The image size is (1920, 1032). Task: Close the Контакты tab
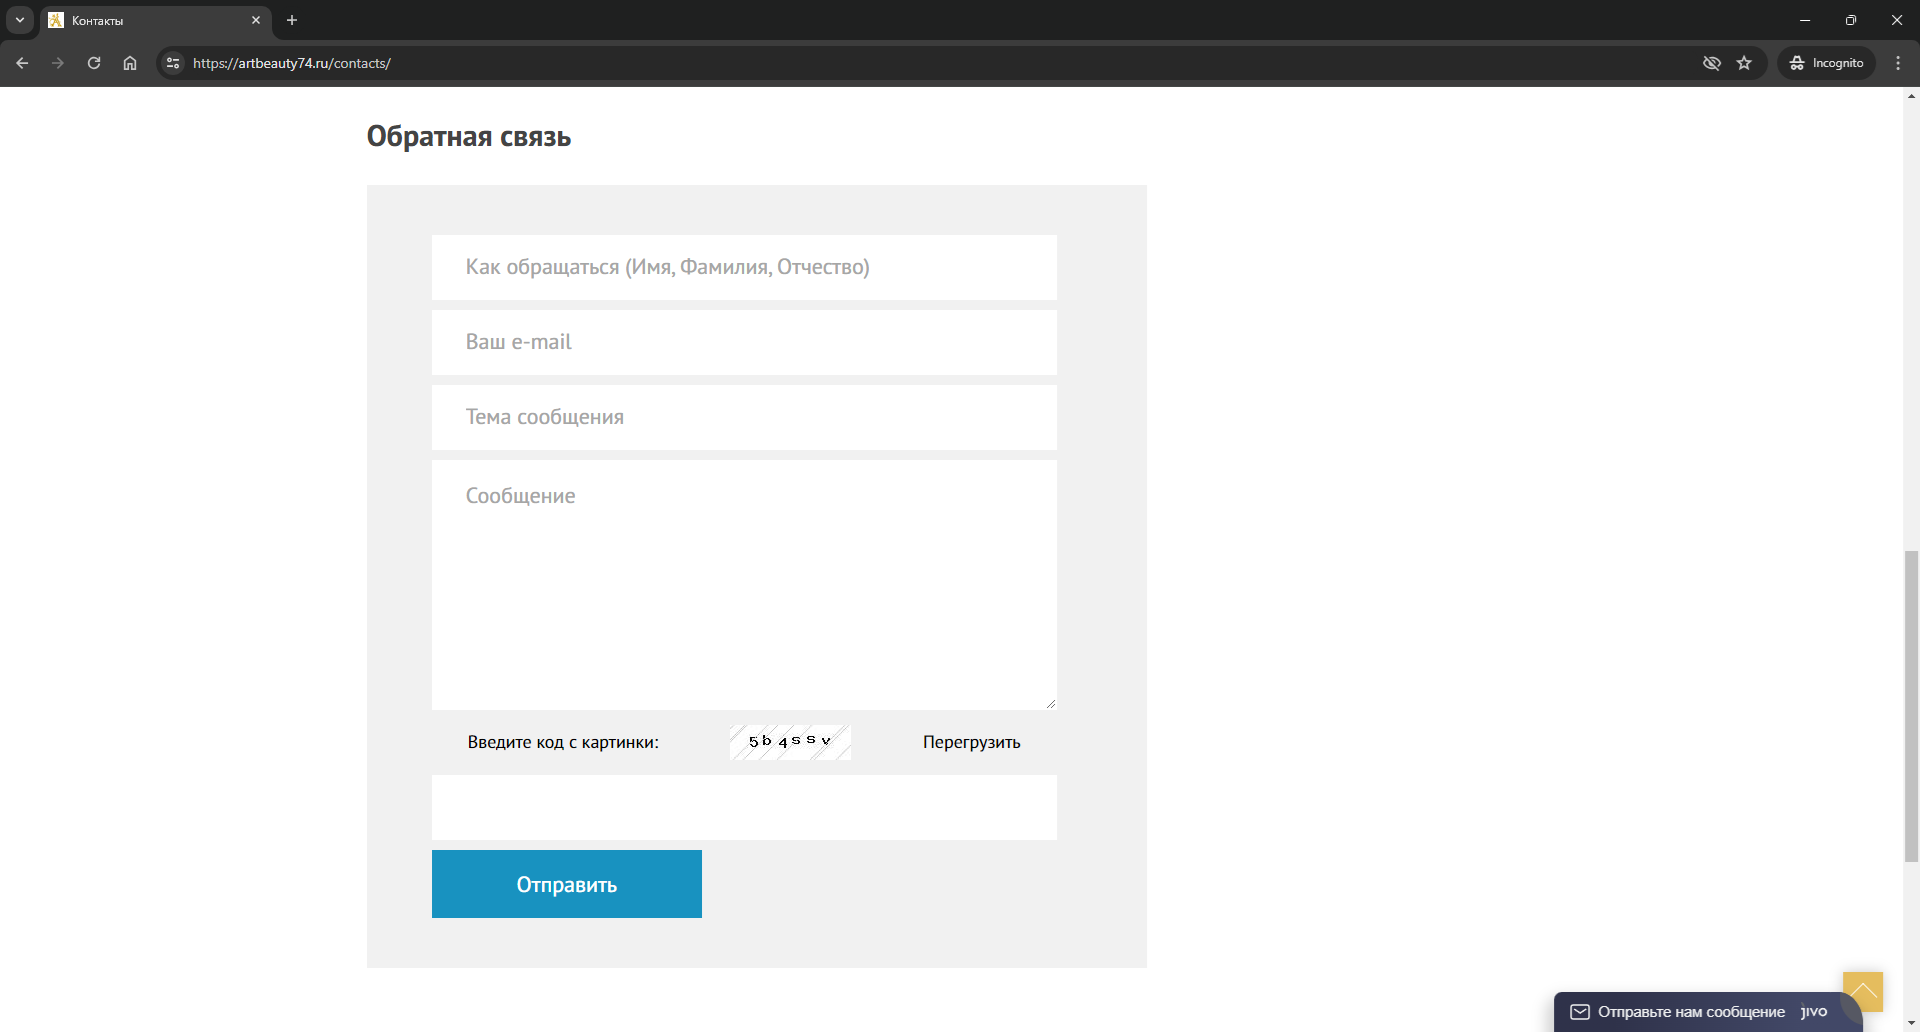(x=256, y=20)
